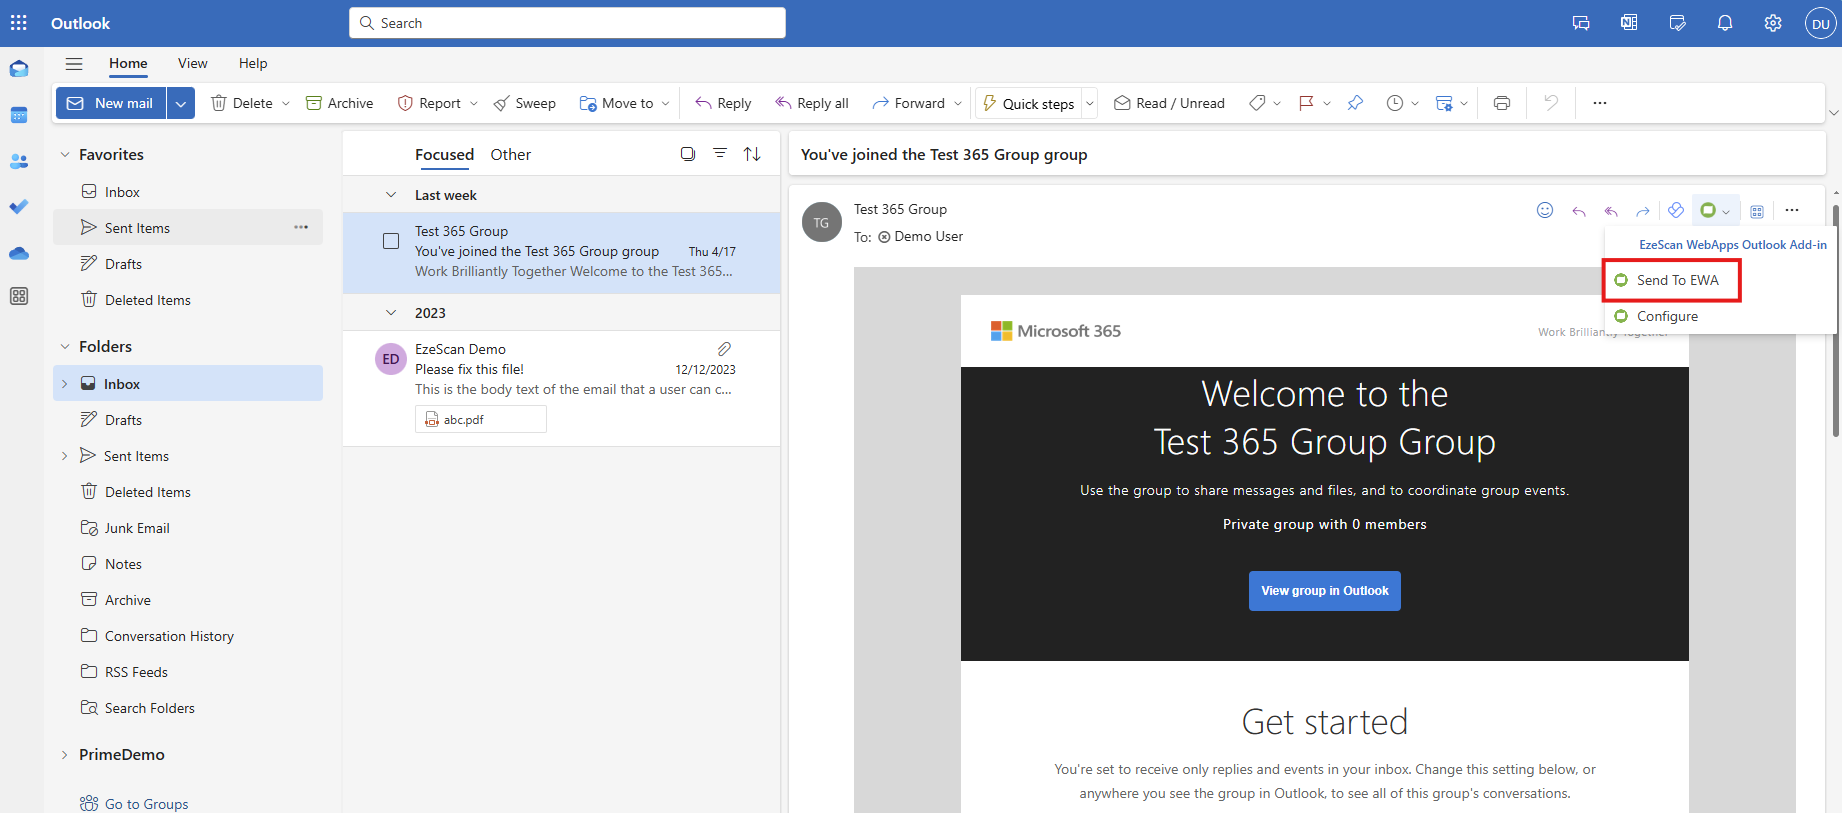Collapse the Last week message group
The height and width of the screenshot is (813, 1842).
pos(391,195)
